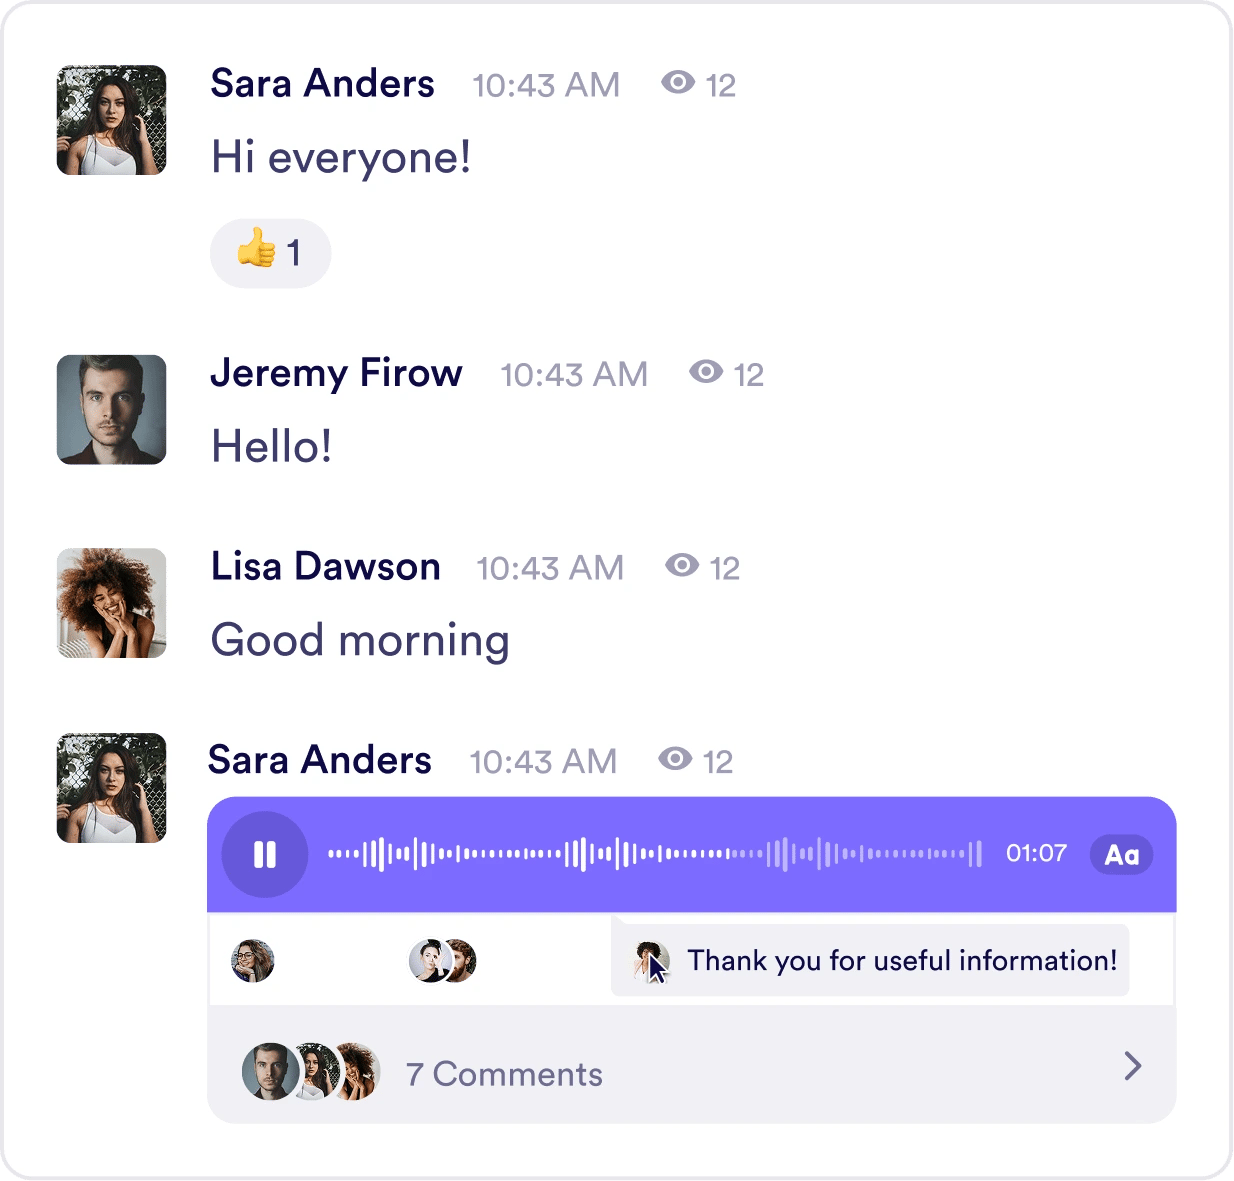This screenshot has width=1234, height=1181.
Task: Click the 10:43 AM timestamp on Lisa's message
Action: tap(549, 567)
